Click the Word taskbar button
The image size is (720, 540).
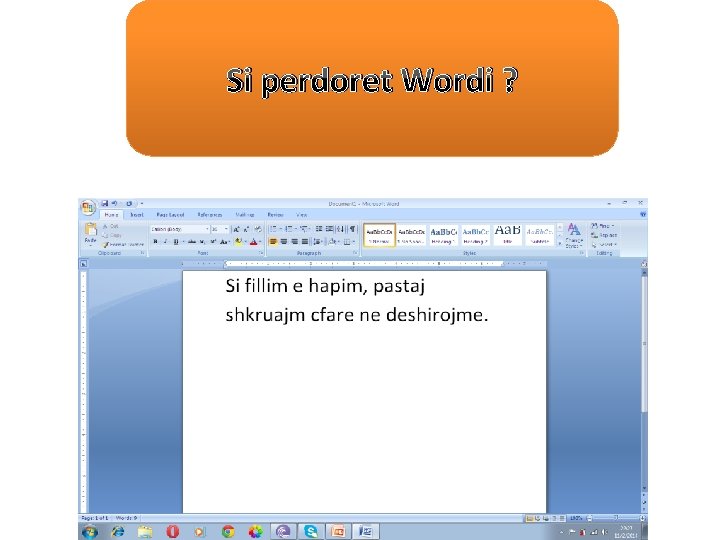pyautogui.click(x=366, y=531)
